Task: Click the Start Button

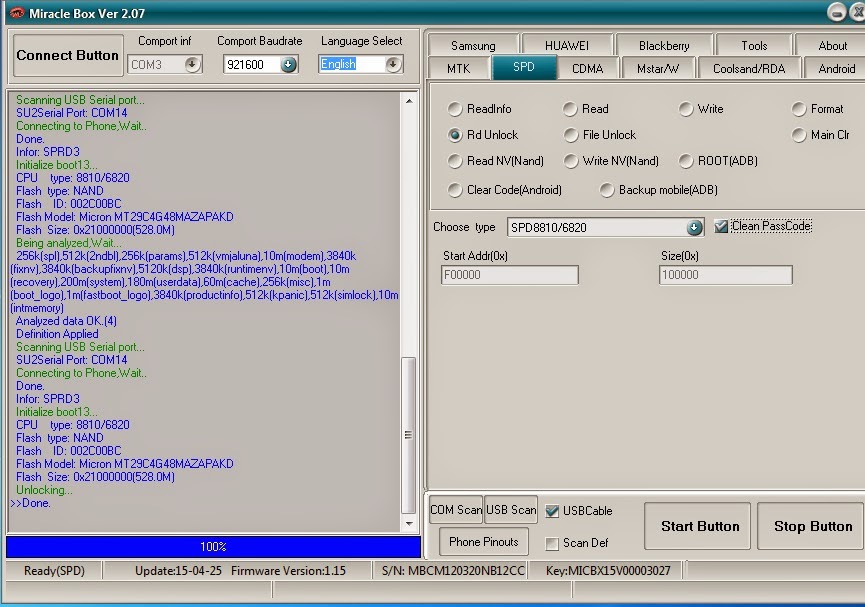Action: point(697,526)
